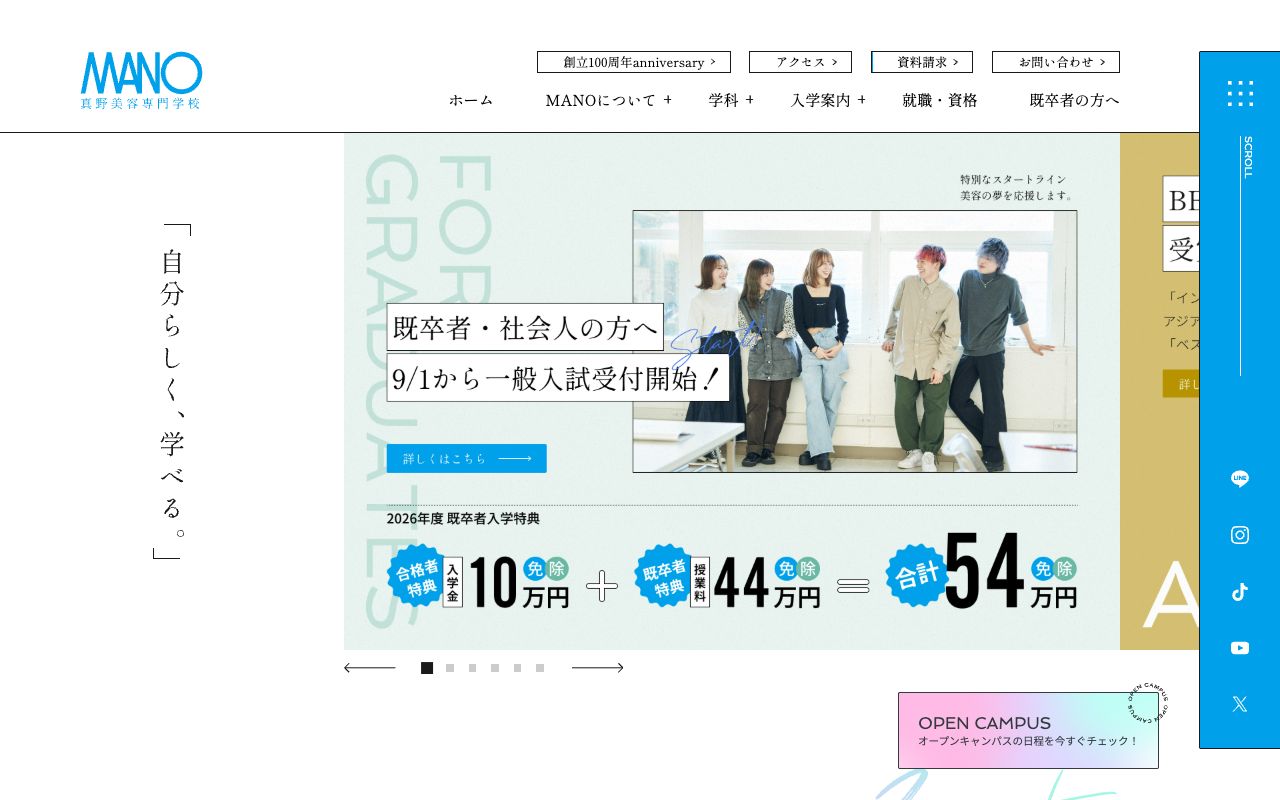
Task: Click the お問い合わせ button
Action: [1056, 62]
